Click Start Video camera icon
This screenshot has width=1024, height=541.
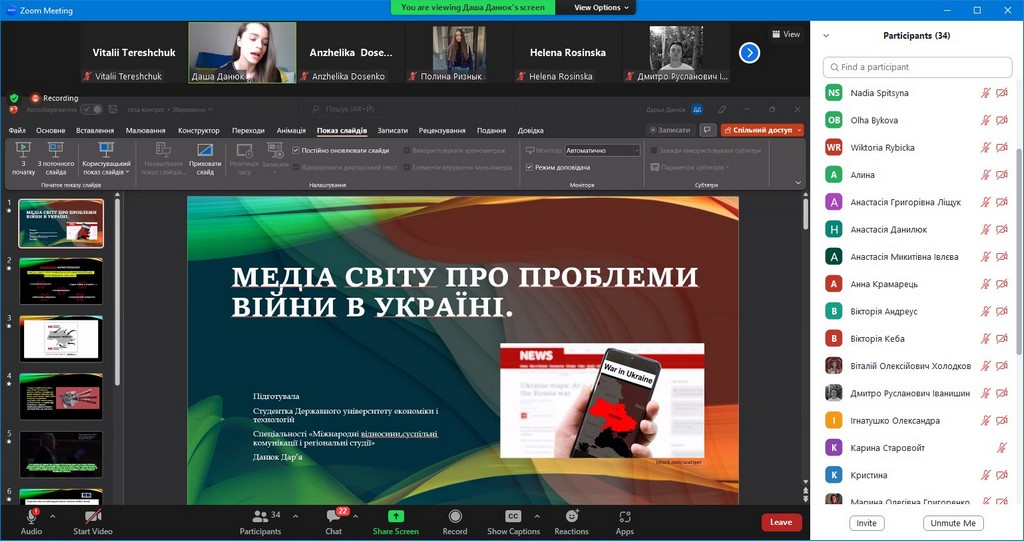pos(93,517)
